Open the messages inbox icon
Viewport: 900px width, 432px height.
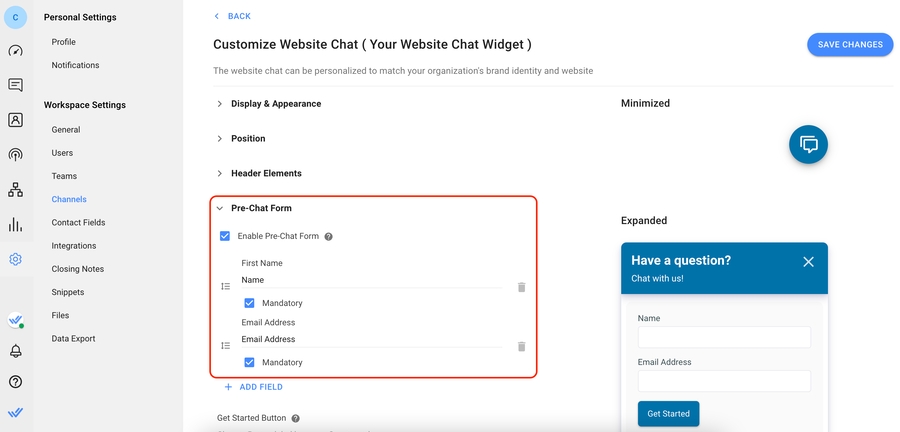click(15, 85)
